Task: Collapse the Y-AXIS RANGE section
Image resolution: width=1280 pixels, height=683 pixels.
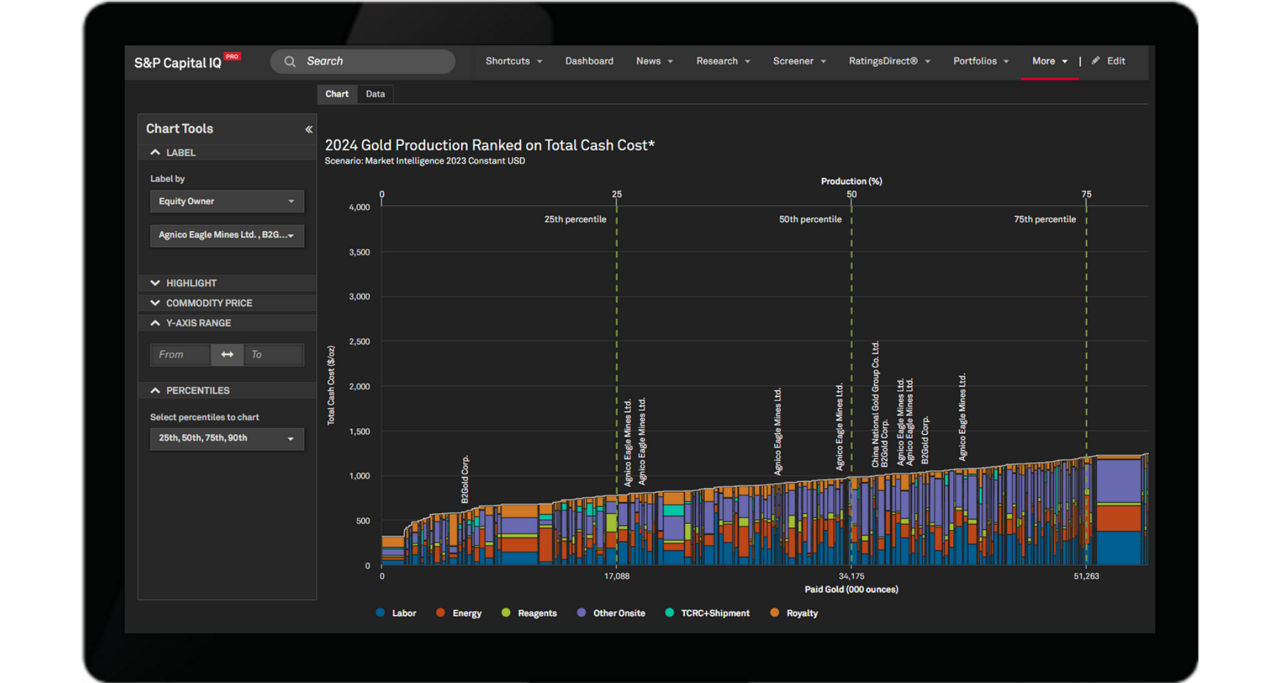Action: point(227,323)
